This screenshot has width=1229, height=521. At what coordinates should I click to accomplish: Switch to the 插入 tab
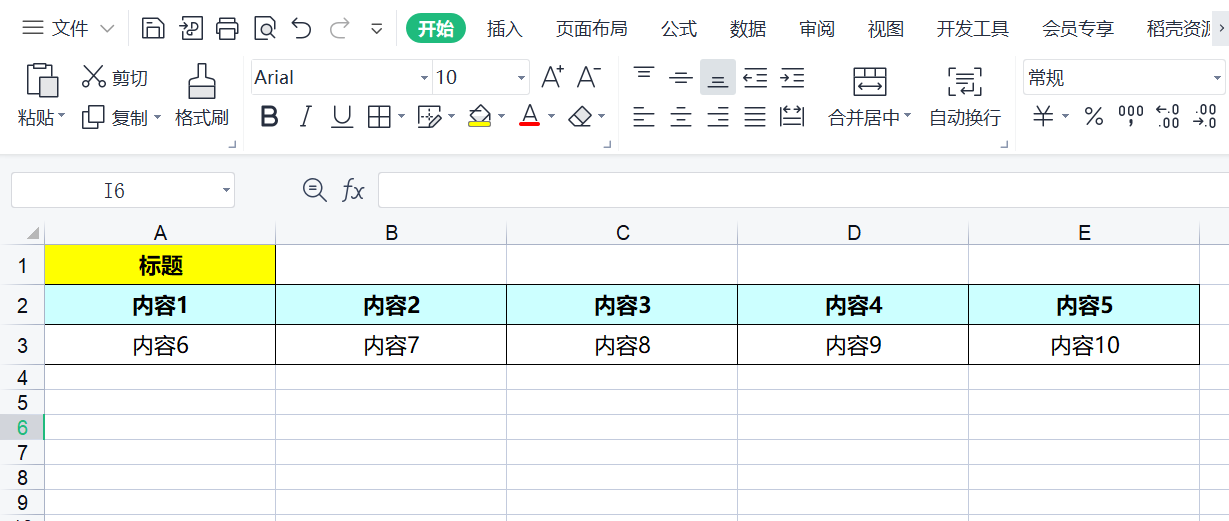pos(505,29)
